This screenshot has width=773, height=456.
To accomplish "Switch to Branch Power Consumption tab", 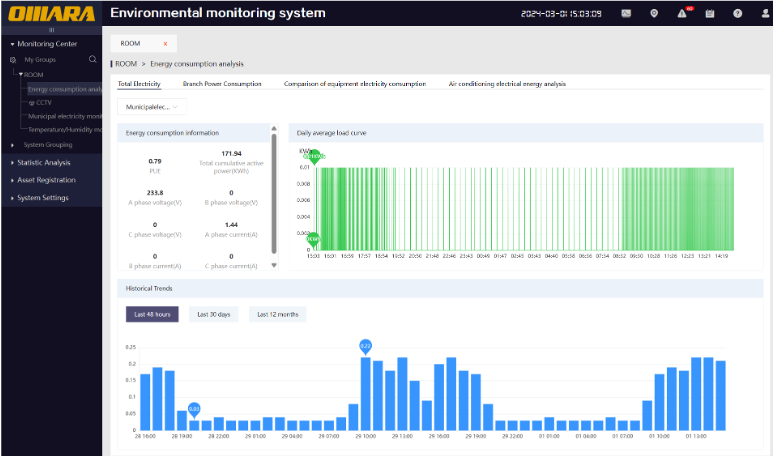I will tap(222, 84).
